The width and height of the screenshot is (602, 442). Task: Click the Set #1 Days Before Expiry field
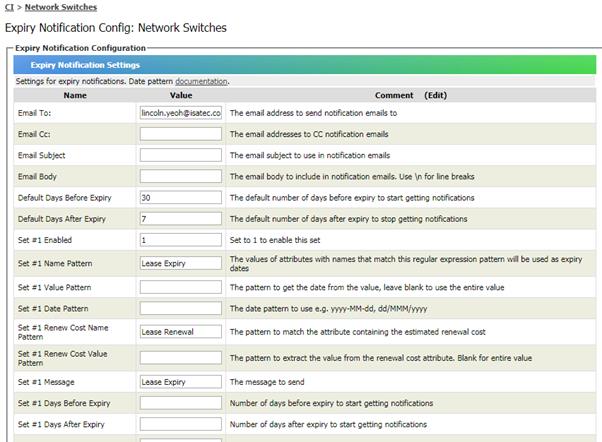click(x=181, y=403)
